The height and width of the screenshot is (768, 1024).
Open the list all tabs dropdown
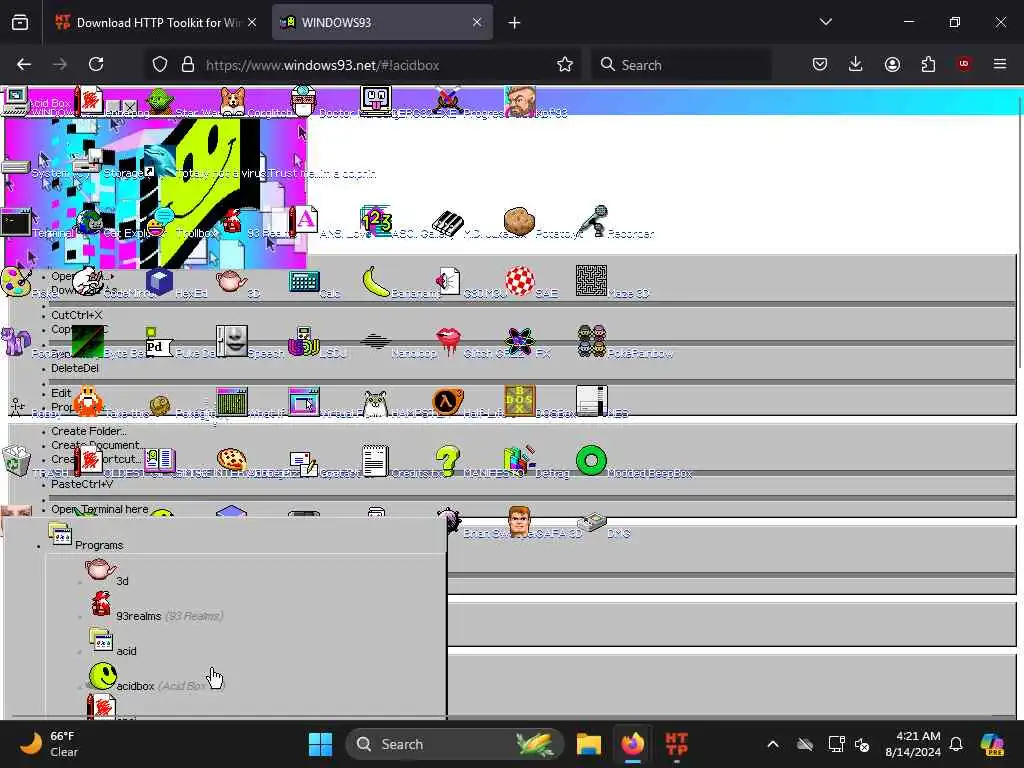coord(825,22)
